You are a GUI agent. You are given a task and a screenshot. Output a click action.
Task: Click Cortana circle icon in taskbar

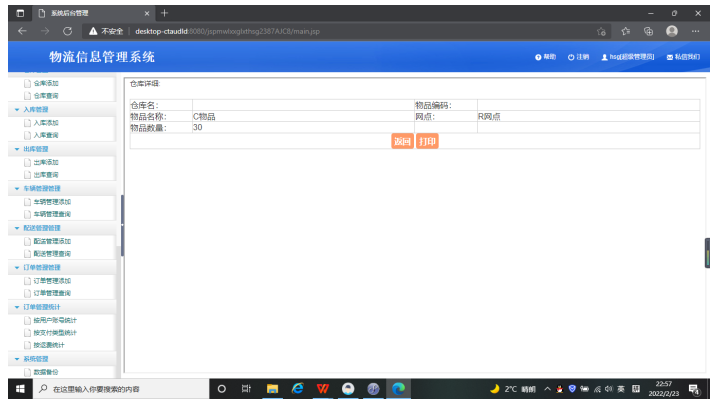click(222, 389)
